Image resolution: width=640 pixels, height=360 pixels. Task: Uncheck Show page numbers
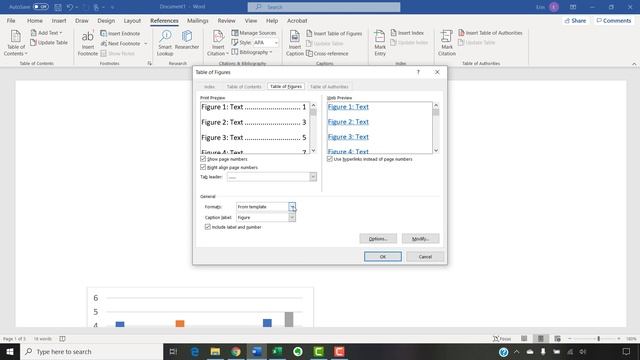coord(203,159)
